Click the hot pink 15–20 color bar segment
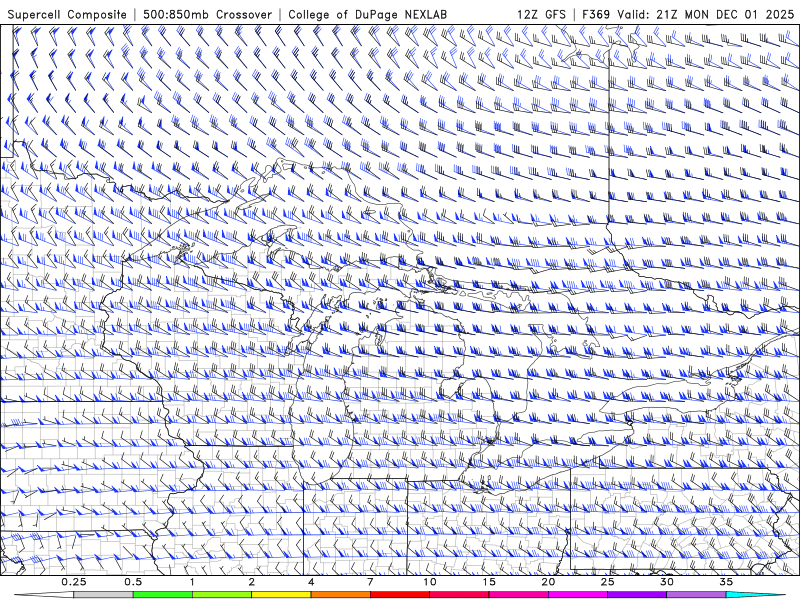 tap(519, 595)
